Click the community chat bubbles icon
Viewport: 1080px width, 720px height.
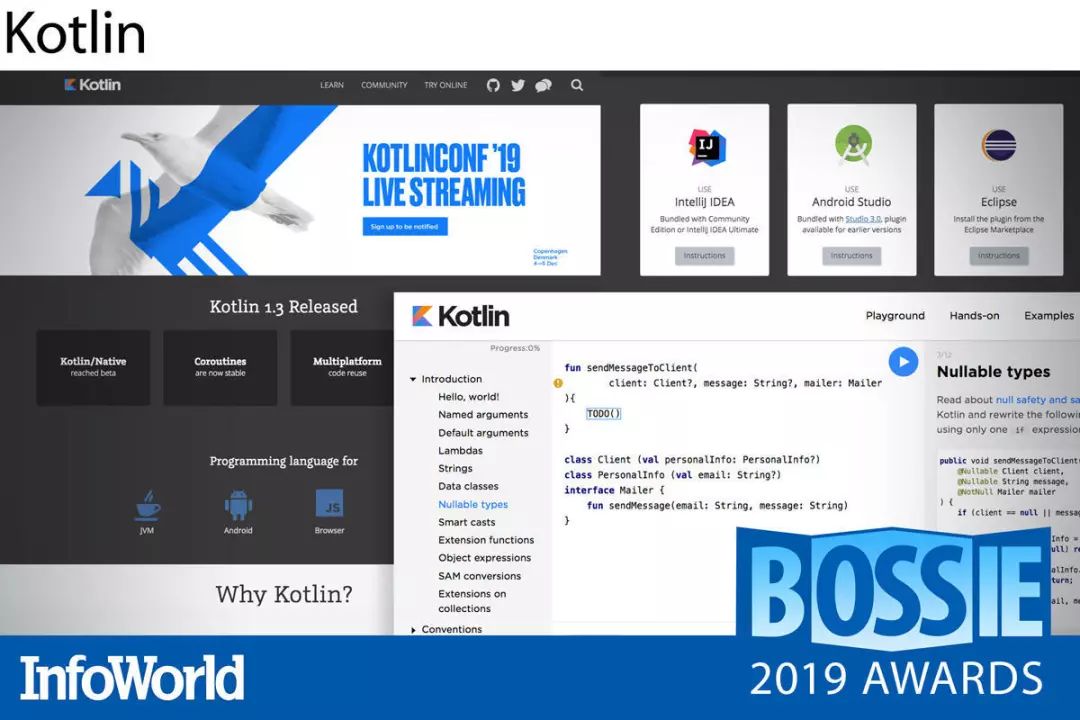[x=543, y=86]
